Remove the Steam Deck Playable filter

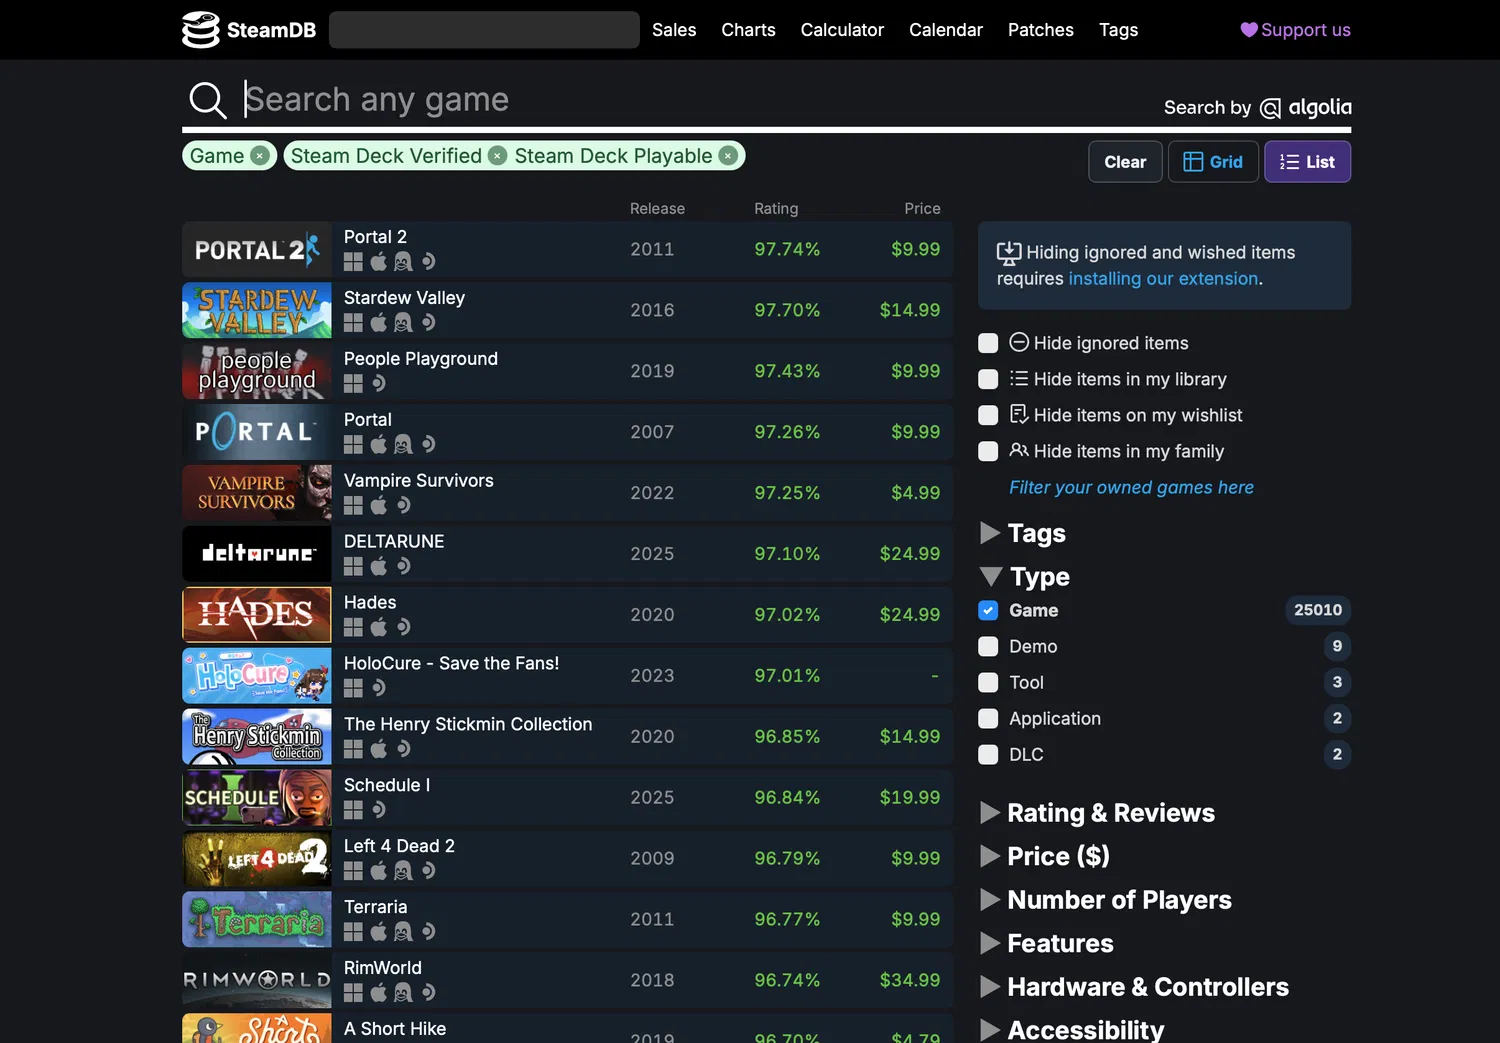tap(728, 156)
